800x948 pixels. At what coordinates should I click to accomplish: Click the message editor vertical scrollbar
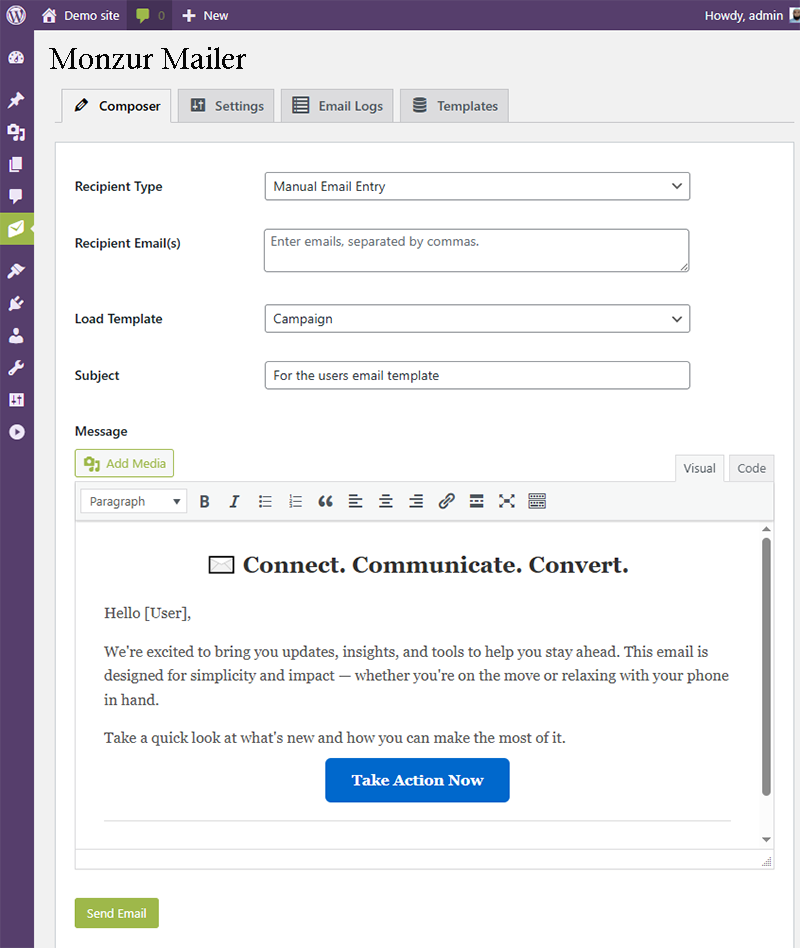(766, 666)
